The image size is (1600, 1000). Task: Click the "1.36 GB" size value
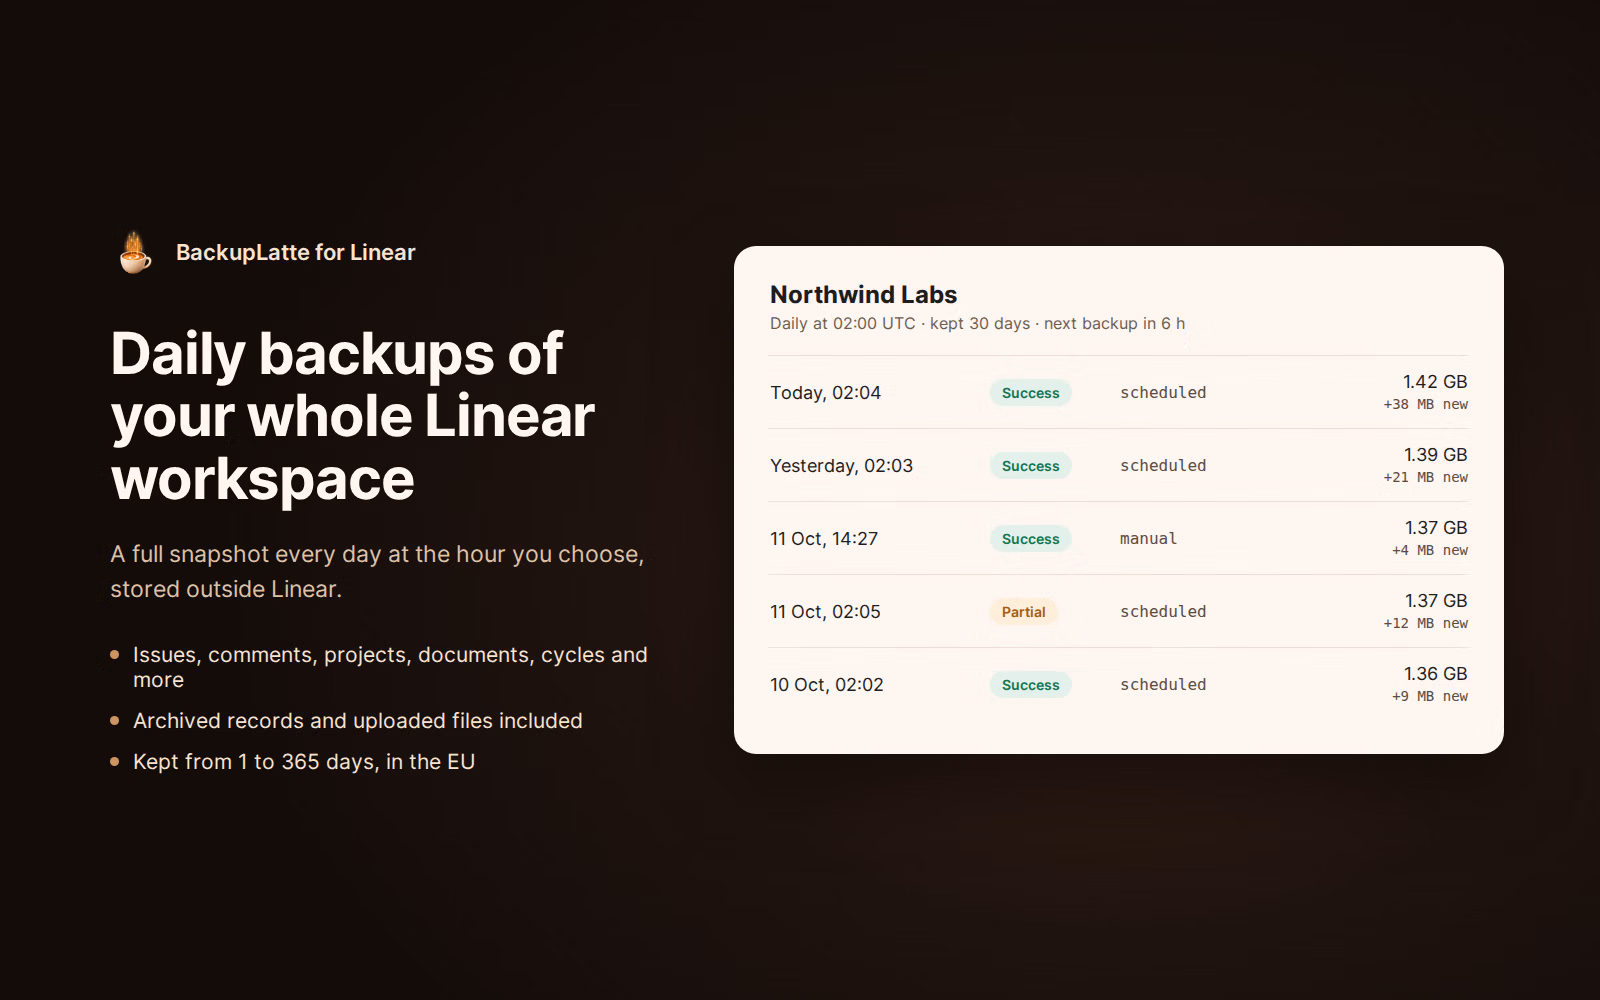[1435, 674]
